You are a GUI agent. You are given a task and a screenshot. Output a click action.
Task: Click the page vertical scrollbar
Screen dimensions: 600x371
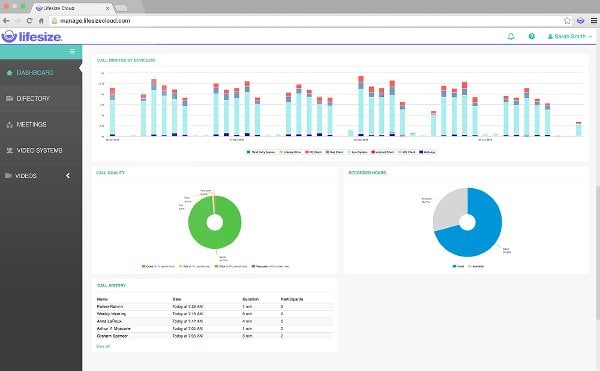pos(598,252)
